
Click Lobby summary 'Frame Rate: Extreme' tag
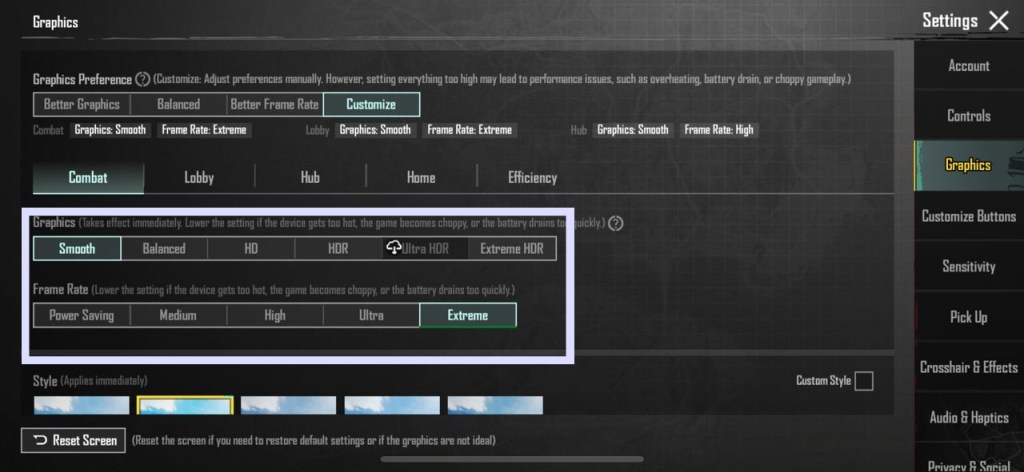tap(470, 130)
